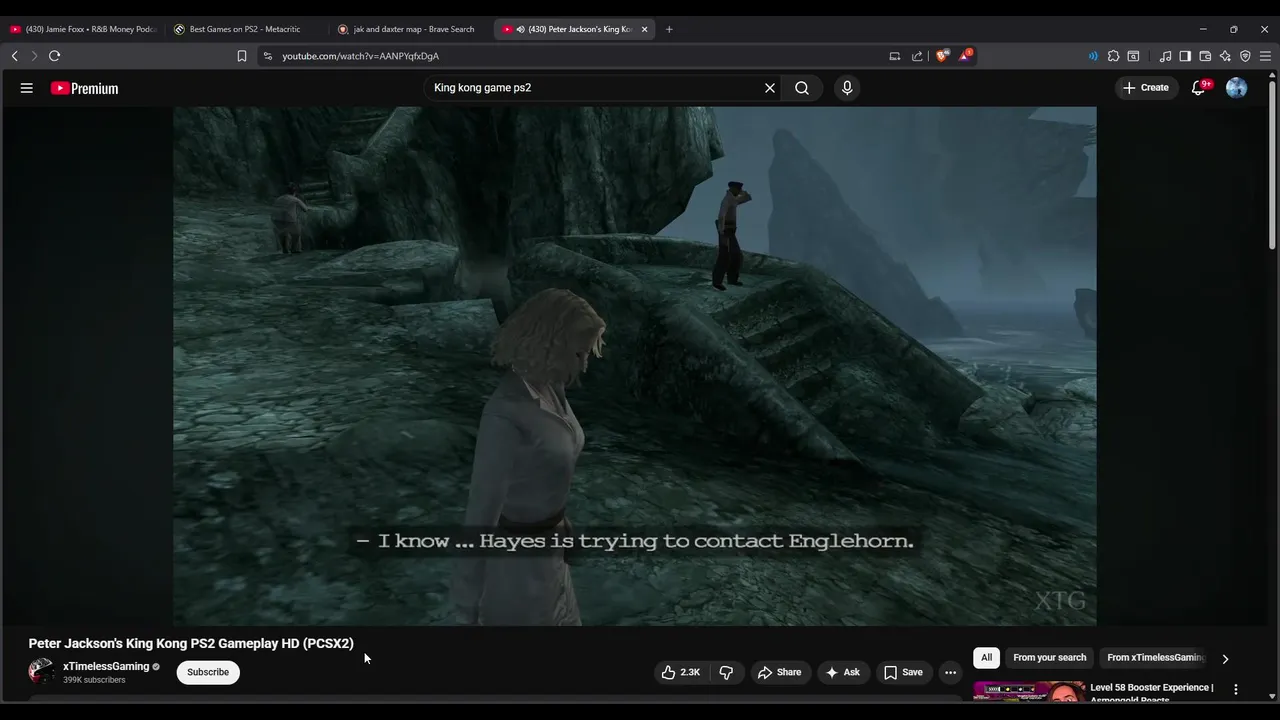Install or cast page from address bar icon
1280x720 pixels.
point(895,56)
